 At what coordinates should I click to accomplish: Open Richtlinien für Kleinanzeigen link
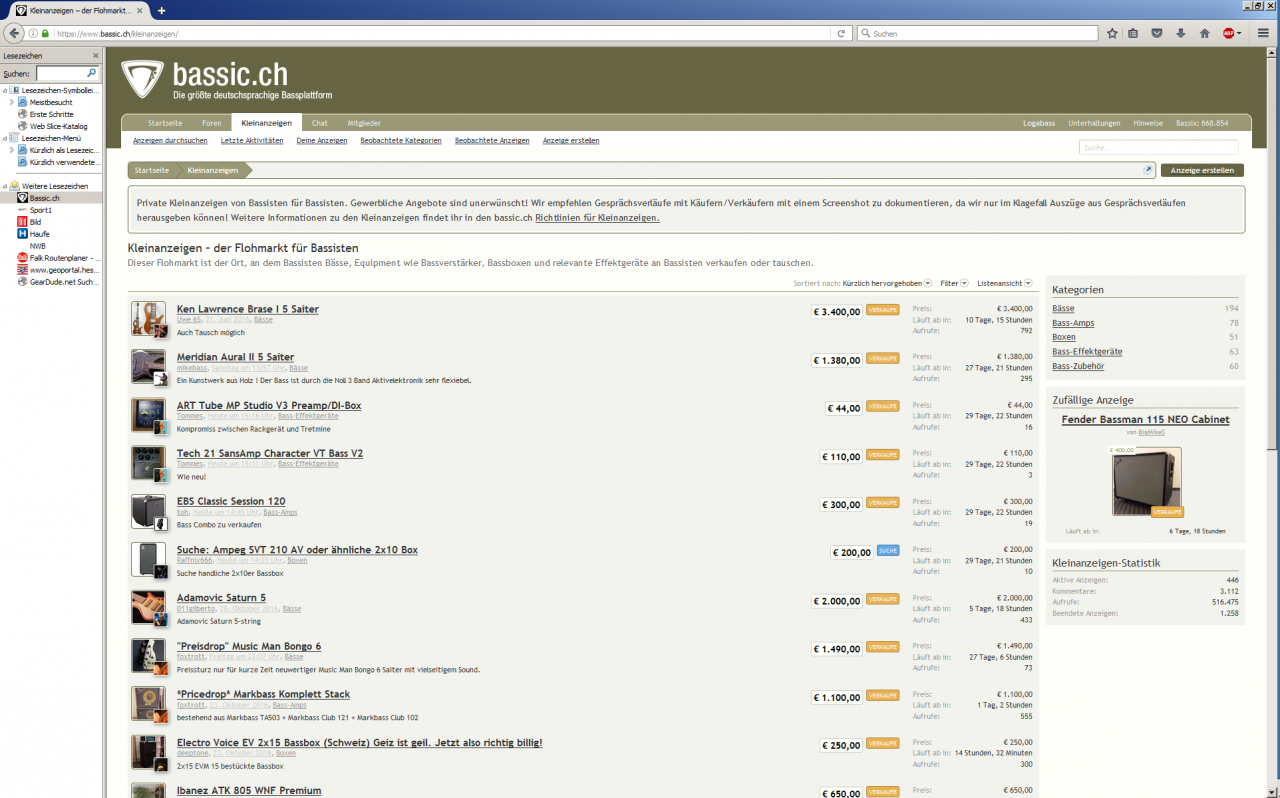[597, 217]
